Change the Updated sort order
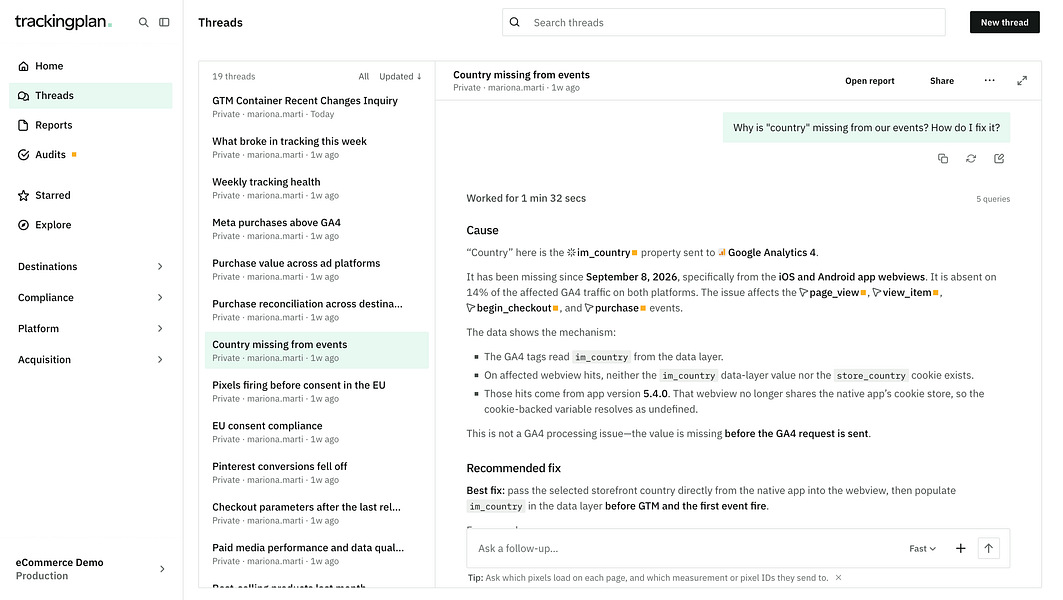This screenshot has width=1063, height=600. point(400,77)
